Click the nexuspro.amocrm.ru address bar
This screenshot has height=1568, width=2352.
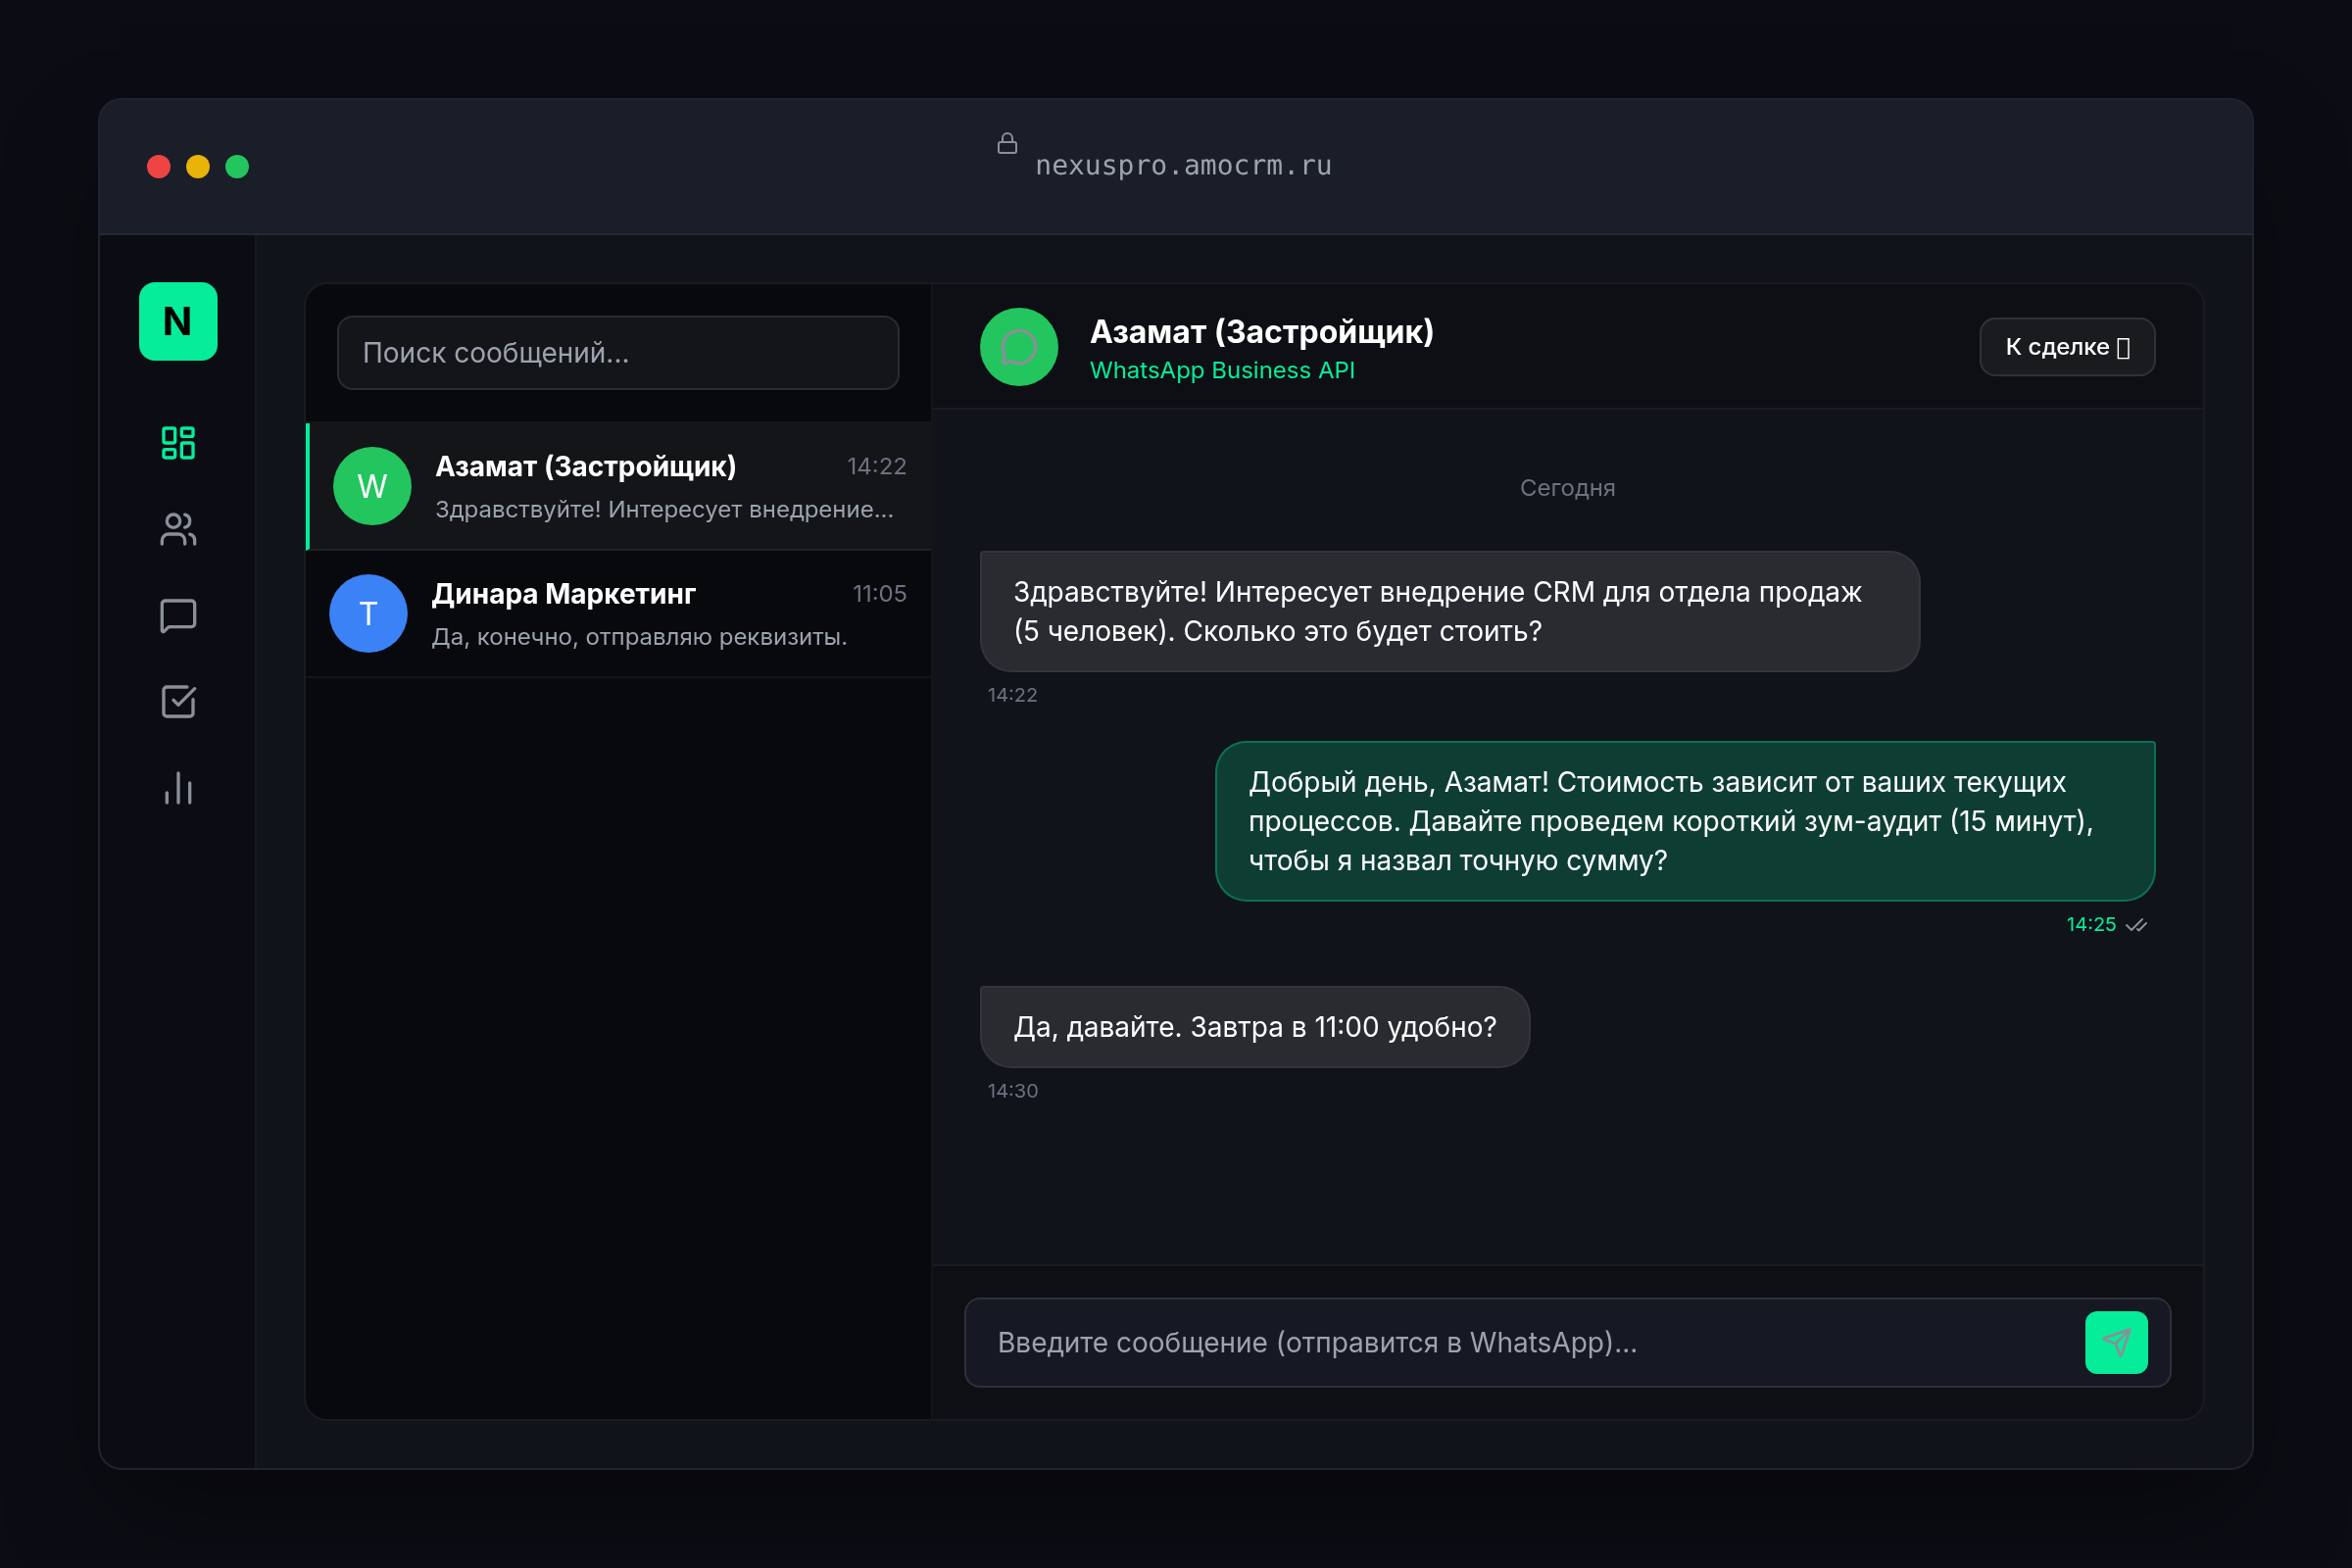click(x=1182, y=165)
